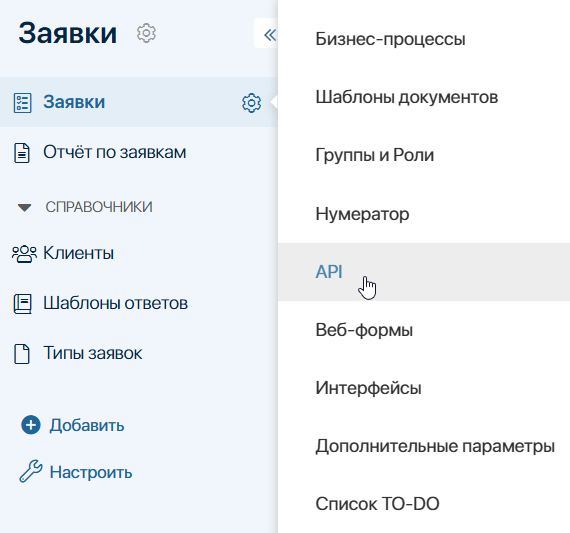Click the Клиенты people icon
Image resolution: width=570 pixels, height=533 pixels.
tap(24, 254)
